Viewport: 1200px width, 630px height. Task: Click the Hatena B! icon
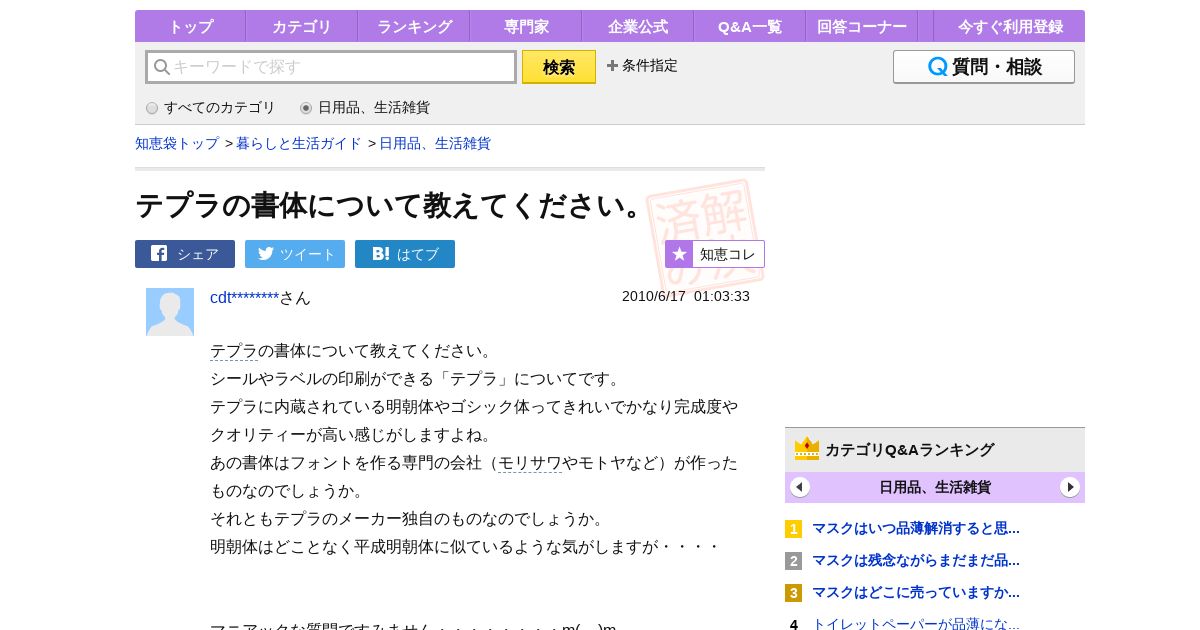[381, 254]
